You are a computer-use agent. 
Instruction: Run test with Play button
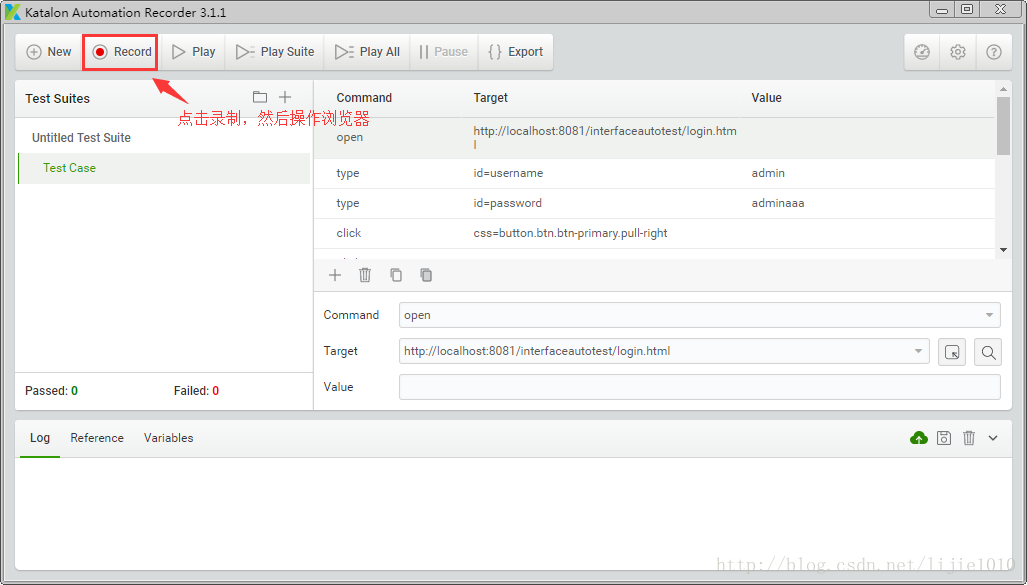193,52
